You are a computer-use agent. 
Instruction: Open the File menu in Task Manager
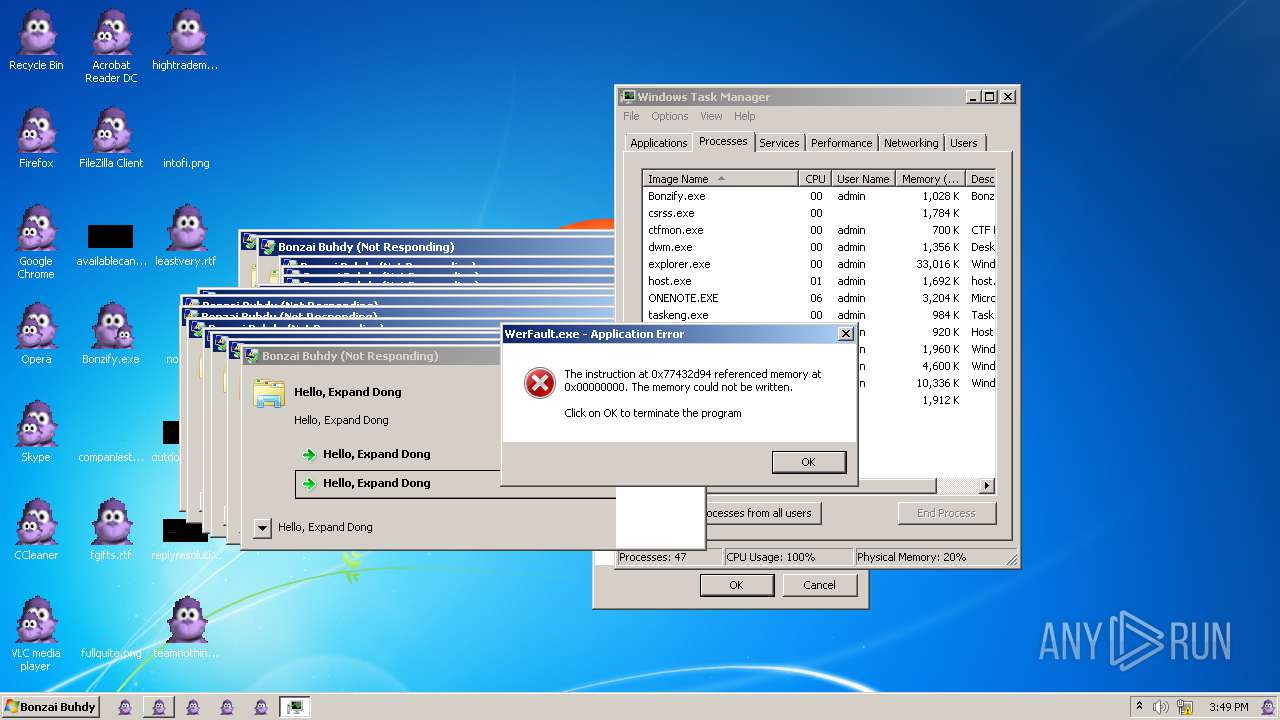tap(631, 116)
